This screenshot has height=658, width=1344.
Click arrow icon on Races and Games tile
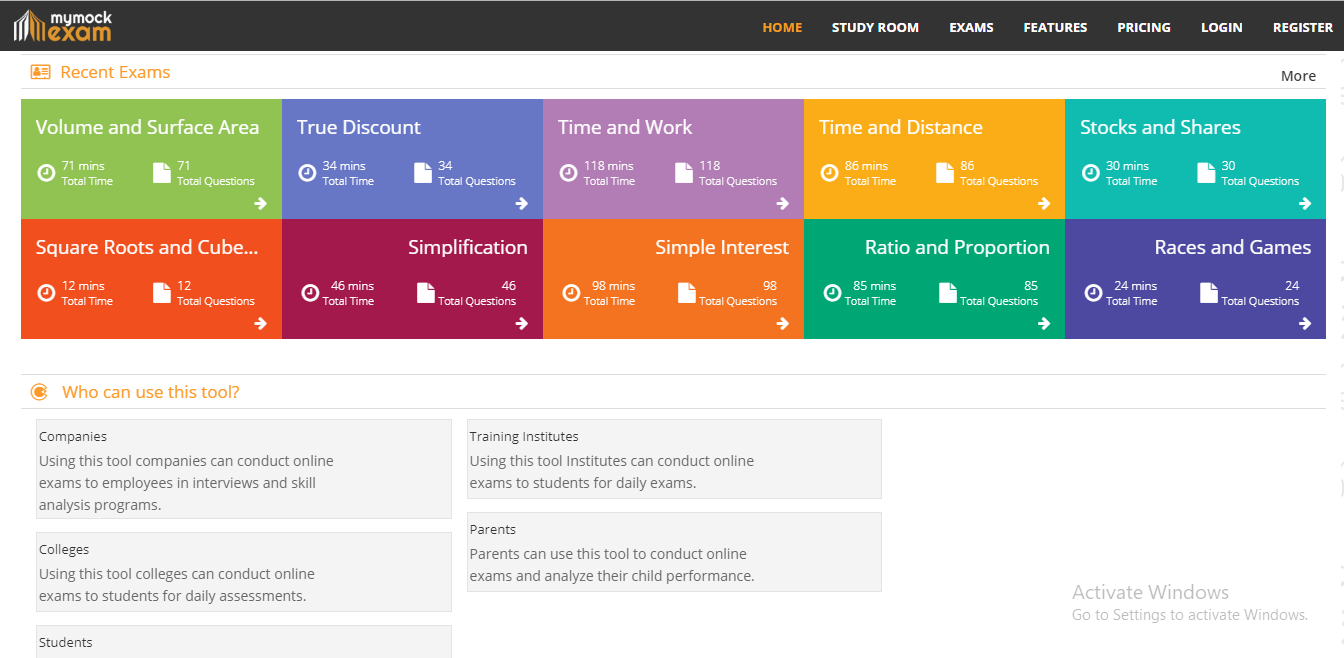click(x=1304, y=324)
